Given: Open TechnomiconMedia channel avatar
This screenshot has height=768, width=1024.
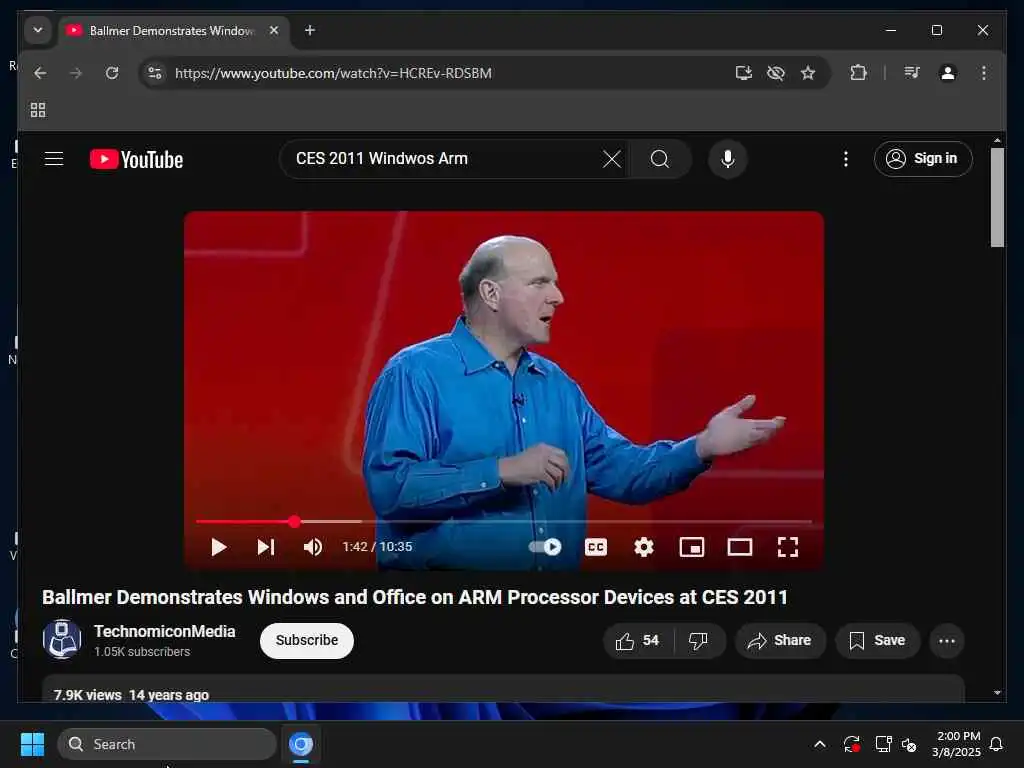Looking at the screenshot, I should point(62,639).
